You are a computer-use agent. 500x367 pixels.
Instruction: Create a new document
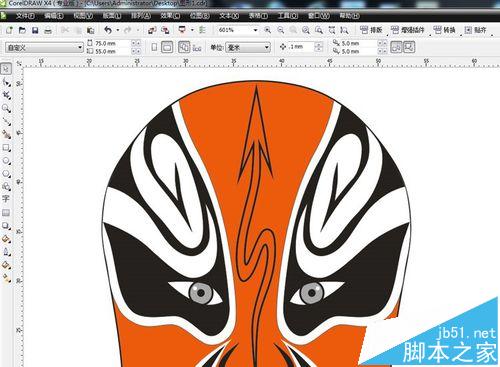(x=9, y=30)
